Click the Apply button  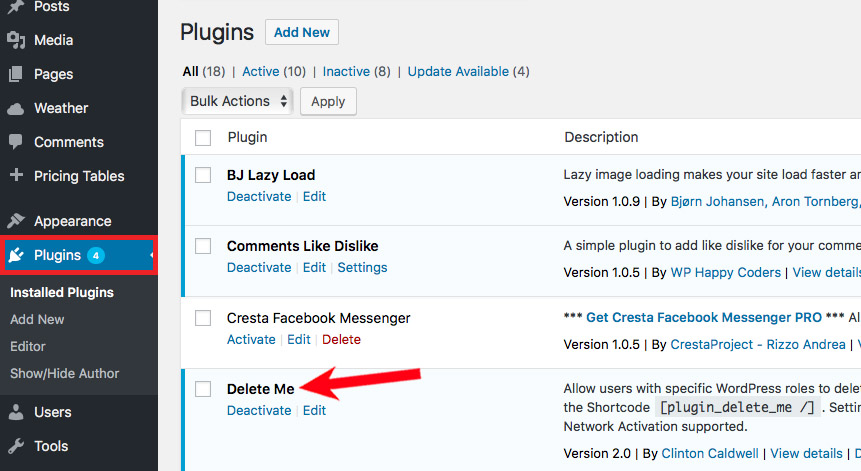pos(328,102)
